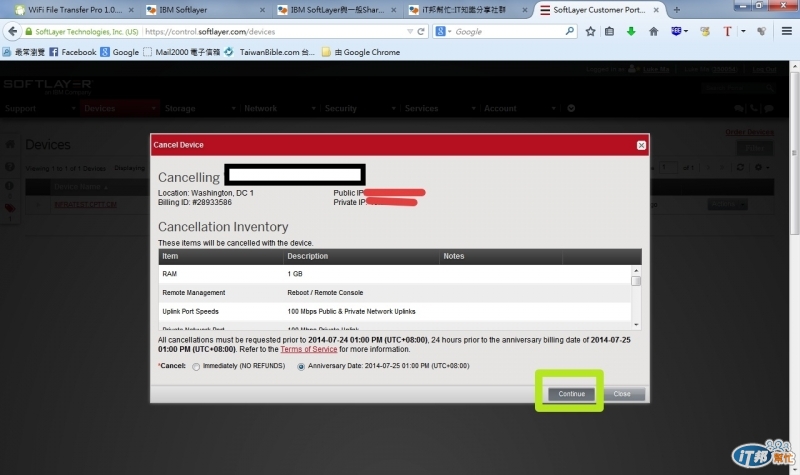Close the Cancel Device dialog X
The height and width of the screenshot is (475, 800).
[641, 145]
